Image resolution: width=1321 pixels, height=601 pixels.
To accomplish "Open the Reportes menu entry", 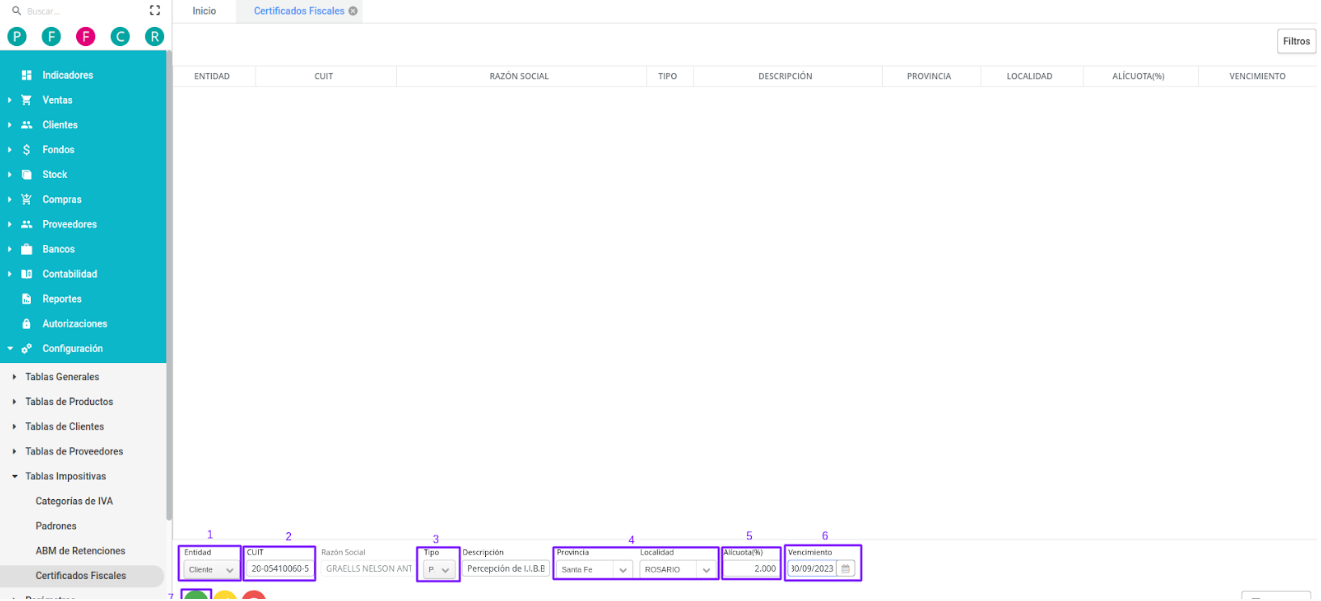I will click(x=62, y=299).
